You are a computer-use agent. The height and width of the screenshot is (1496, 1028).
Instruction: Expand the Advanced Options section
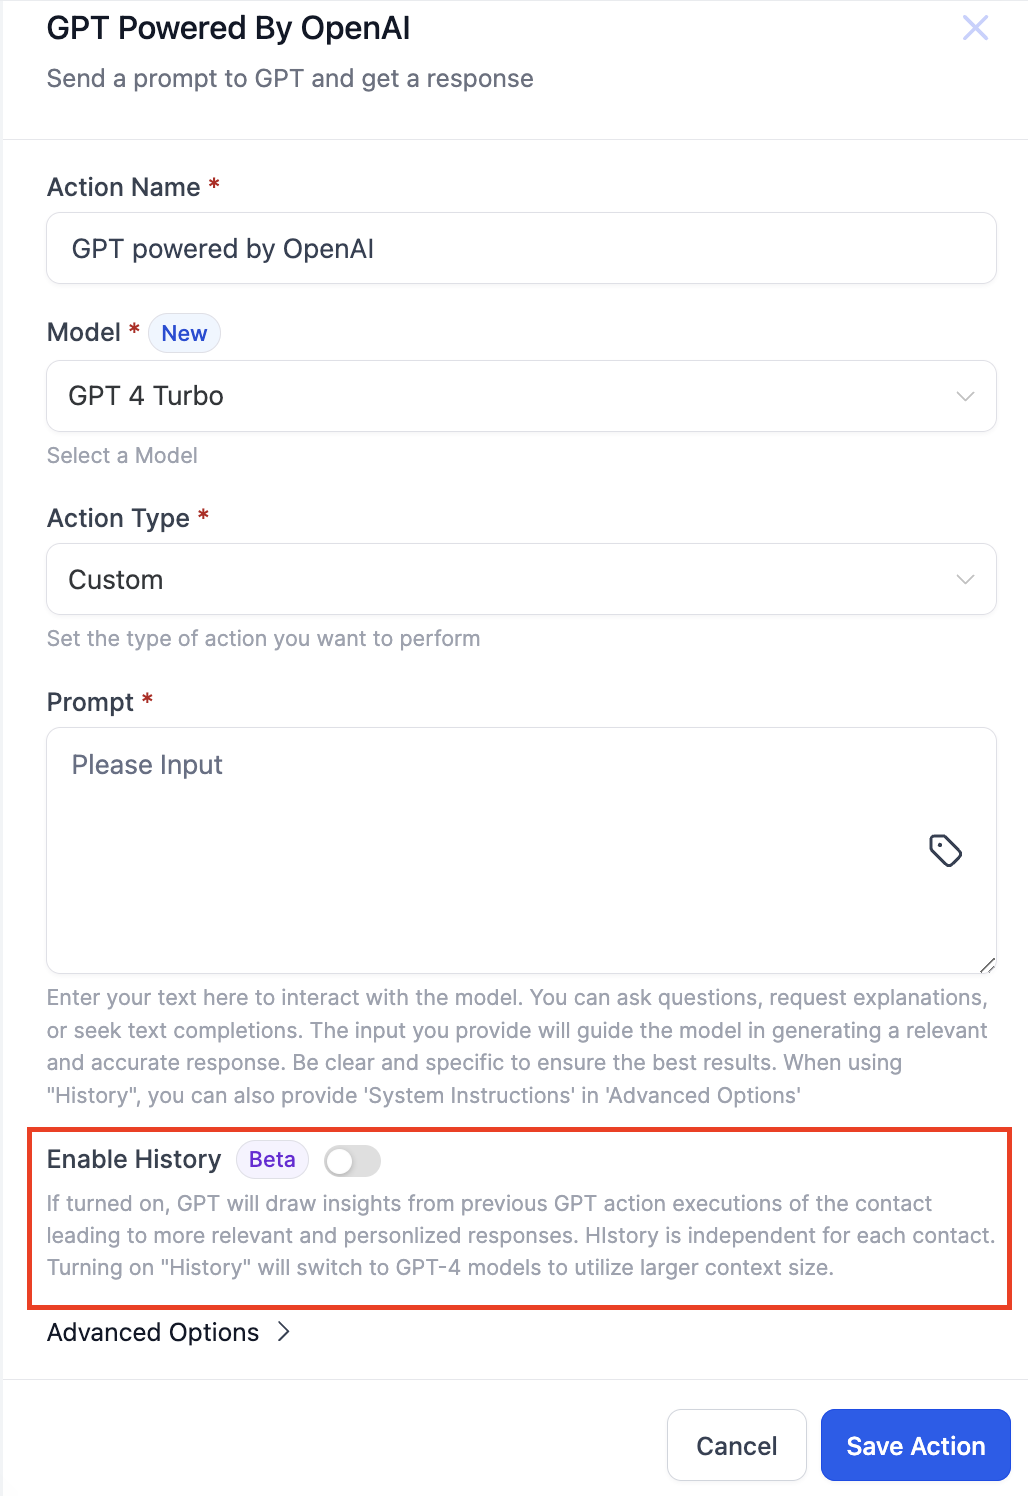152,1332
